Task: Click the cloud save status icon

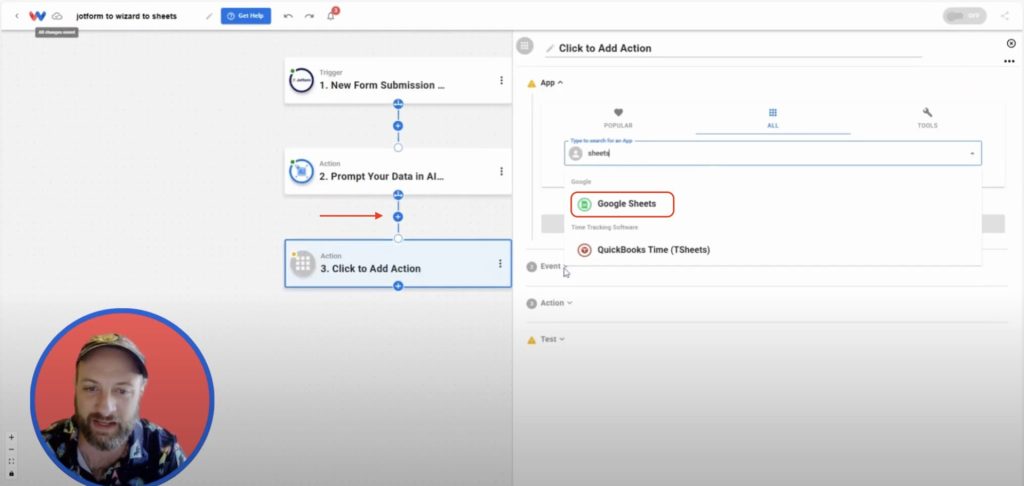Action: (57, 16)
